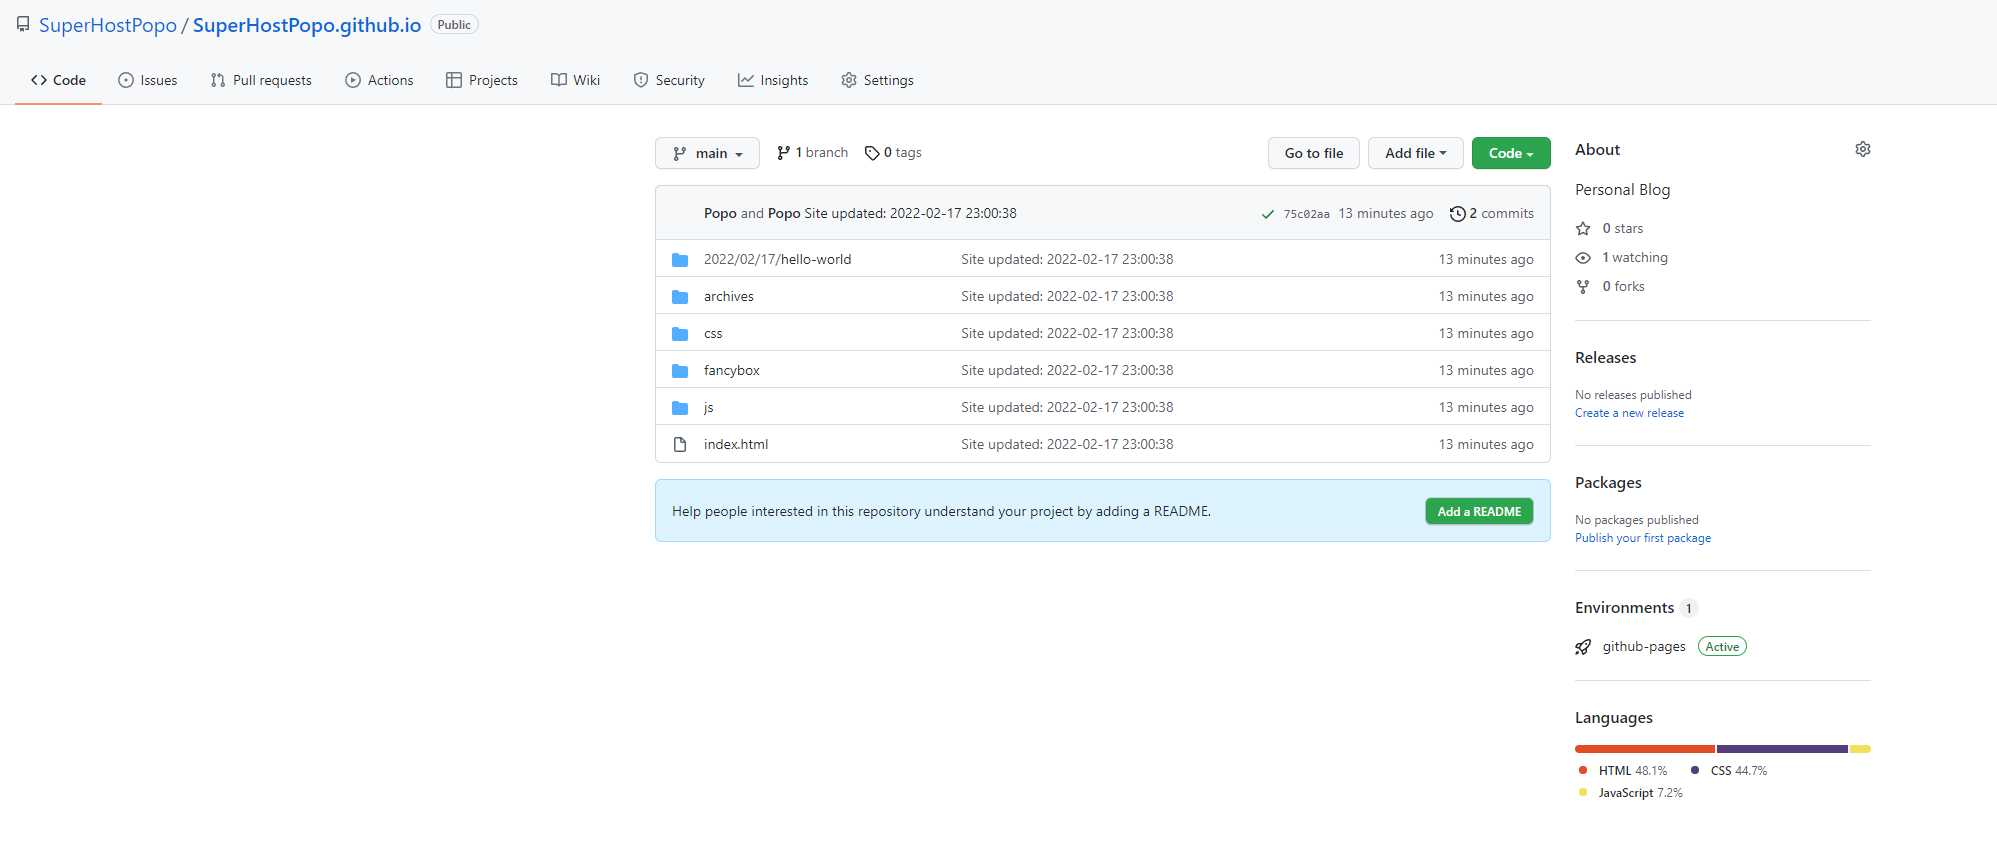Open the css folder
Viewport: 1997px width, 842px height.
pos(713,333)
